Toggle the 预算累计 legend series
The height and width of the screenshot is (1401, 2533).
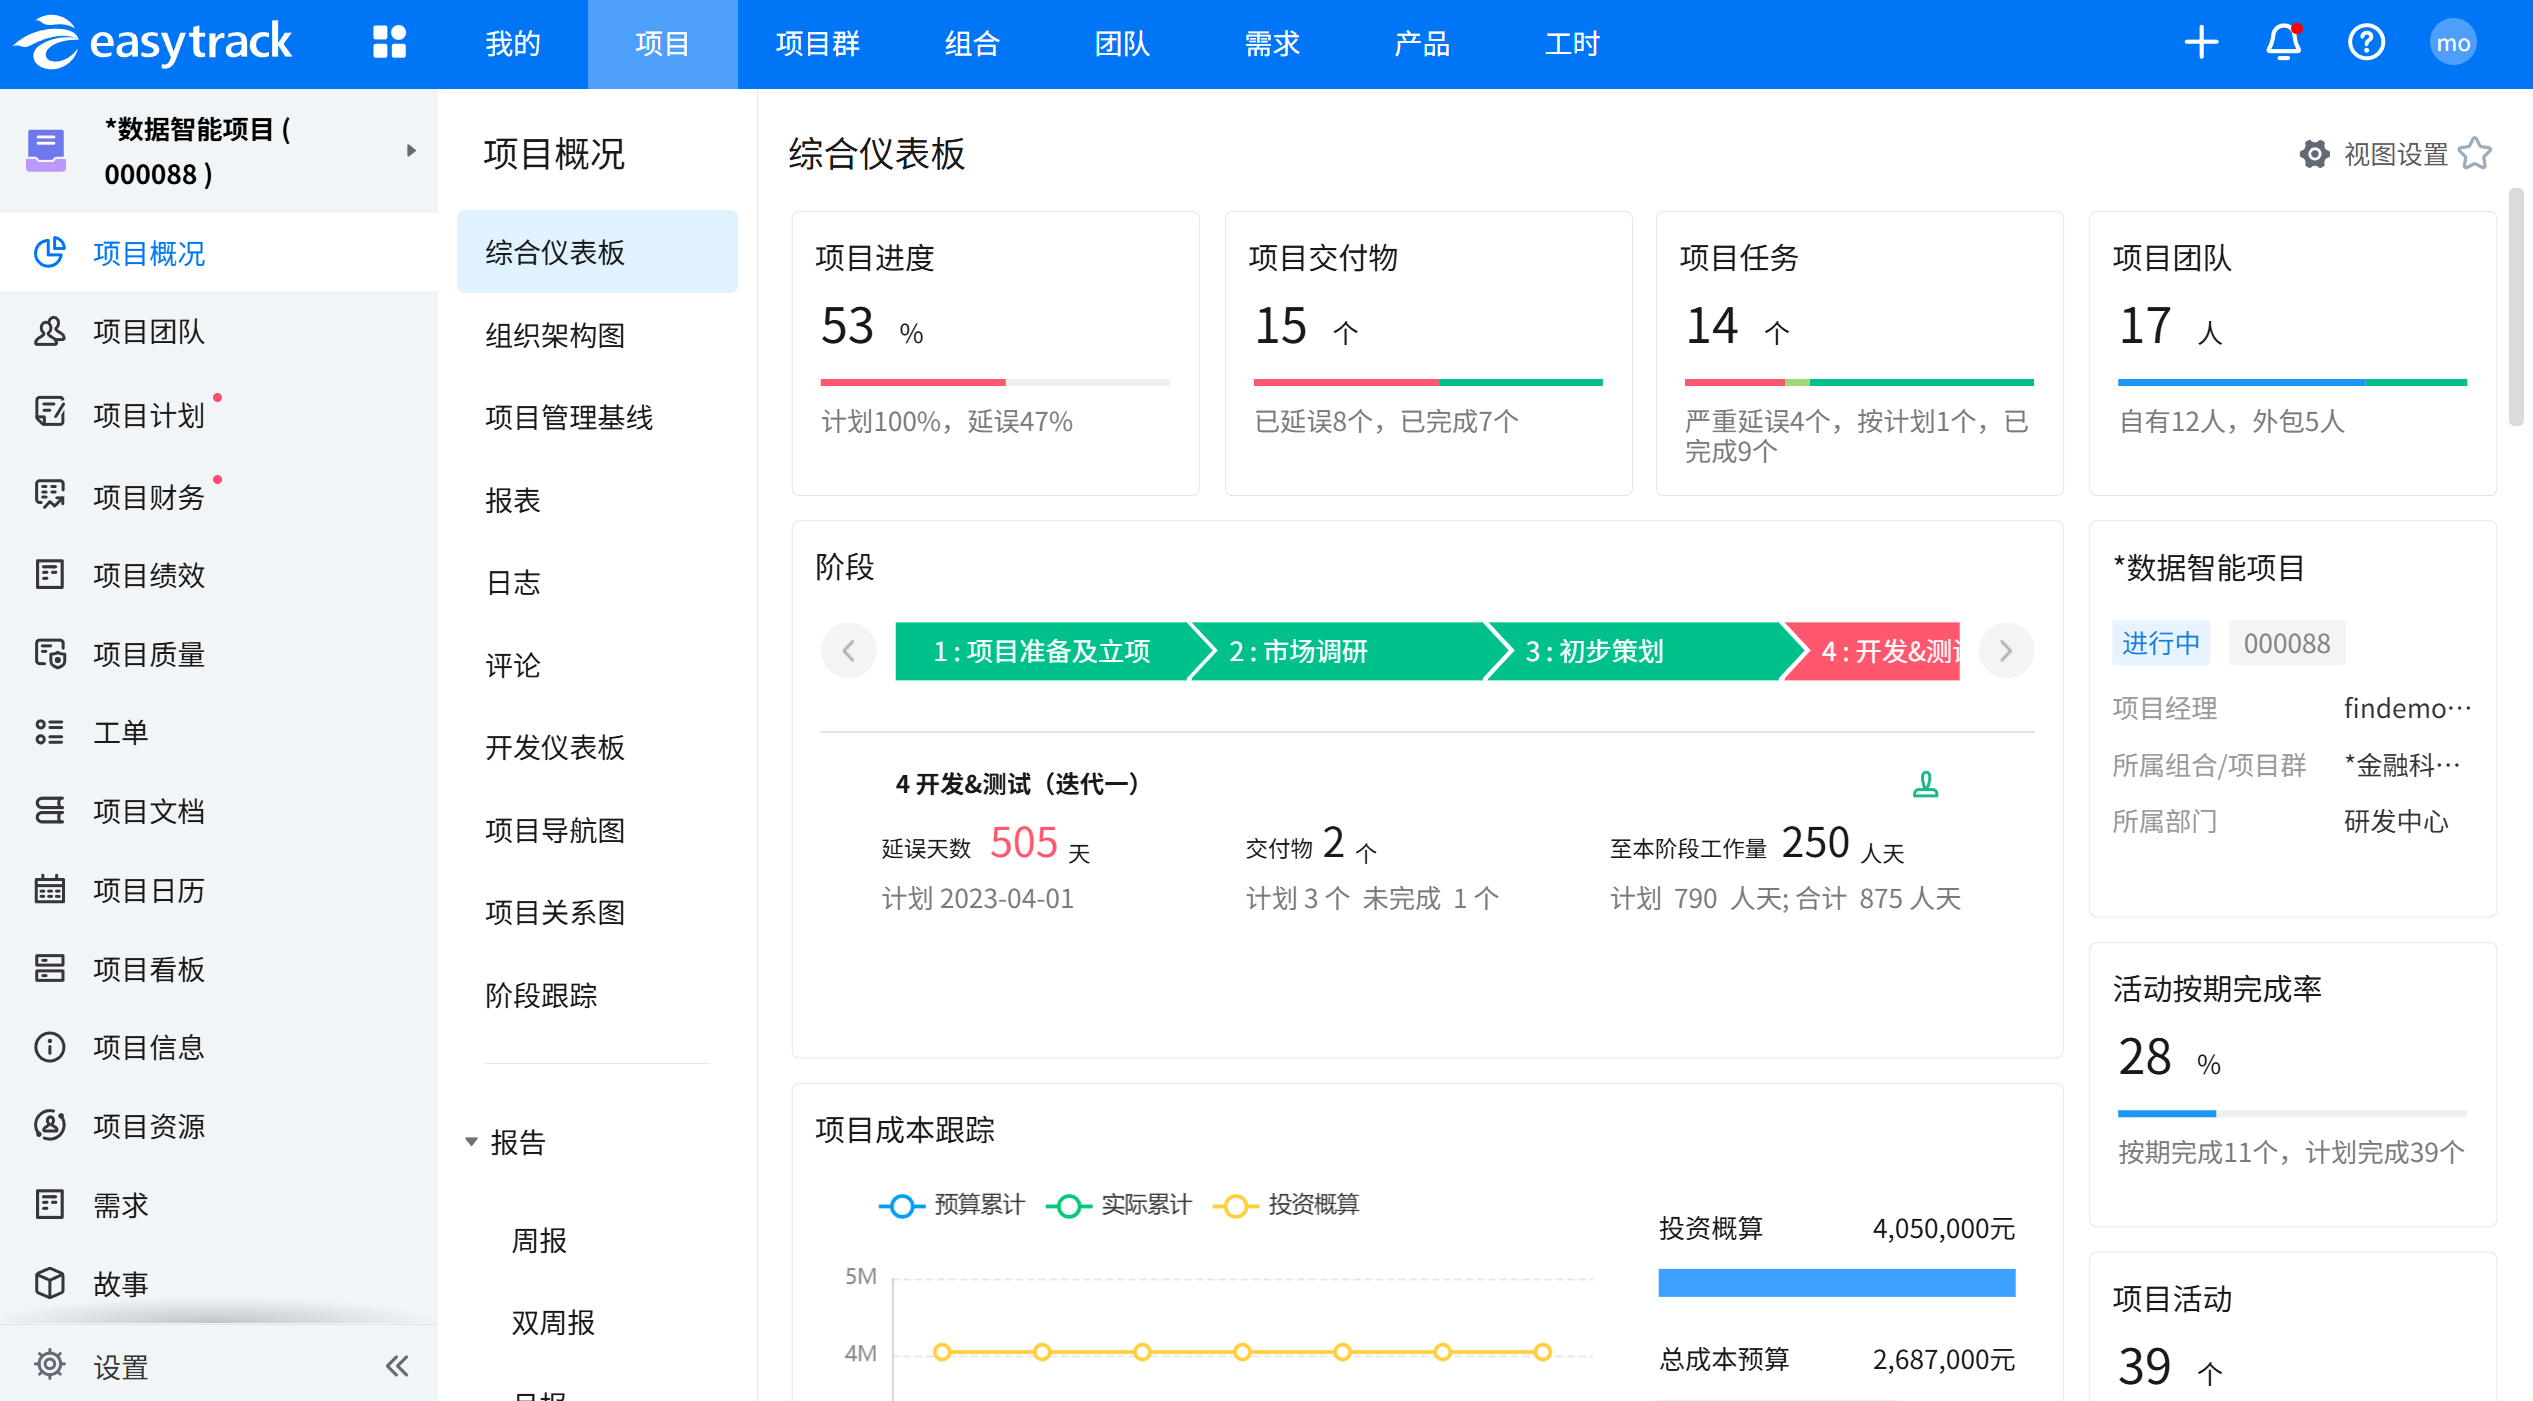click(952, 1205)
